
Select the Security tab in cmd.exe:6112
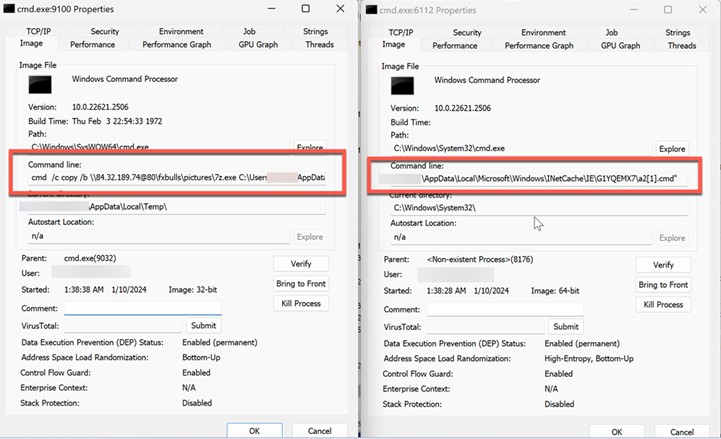point(467,32)
